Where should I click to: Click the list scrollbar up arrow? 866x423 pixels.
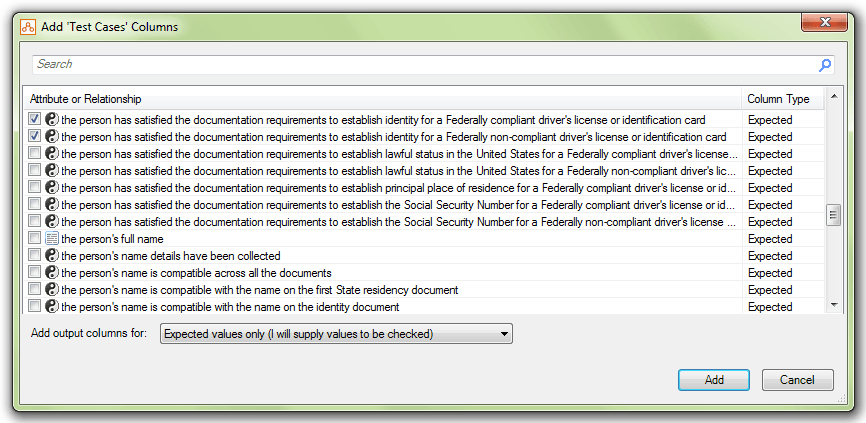pos(833,97)
